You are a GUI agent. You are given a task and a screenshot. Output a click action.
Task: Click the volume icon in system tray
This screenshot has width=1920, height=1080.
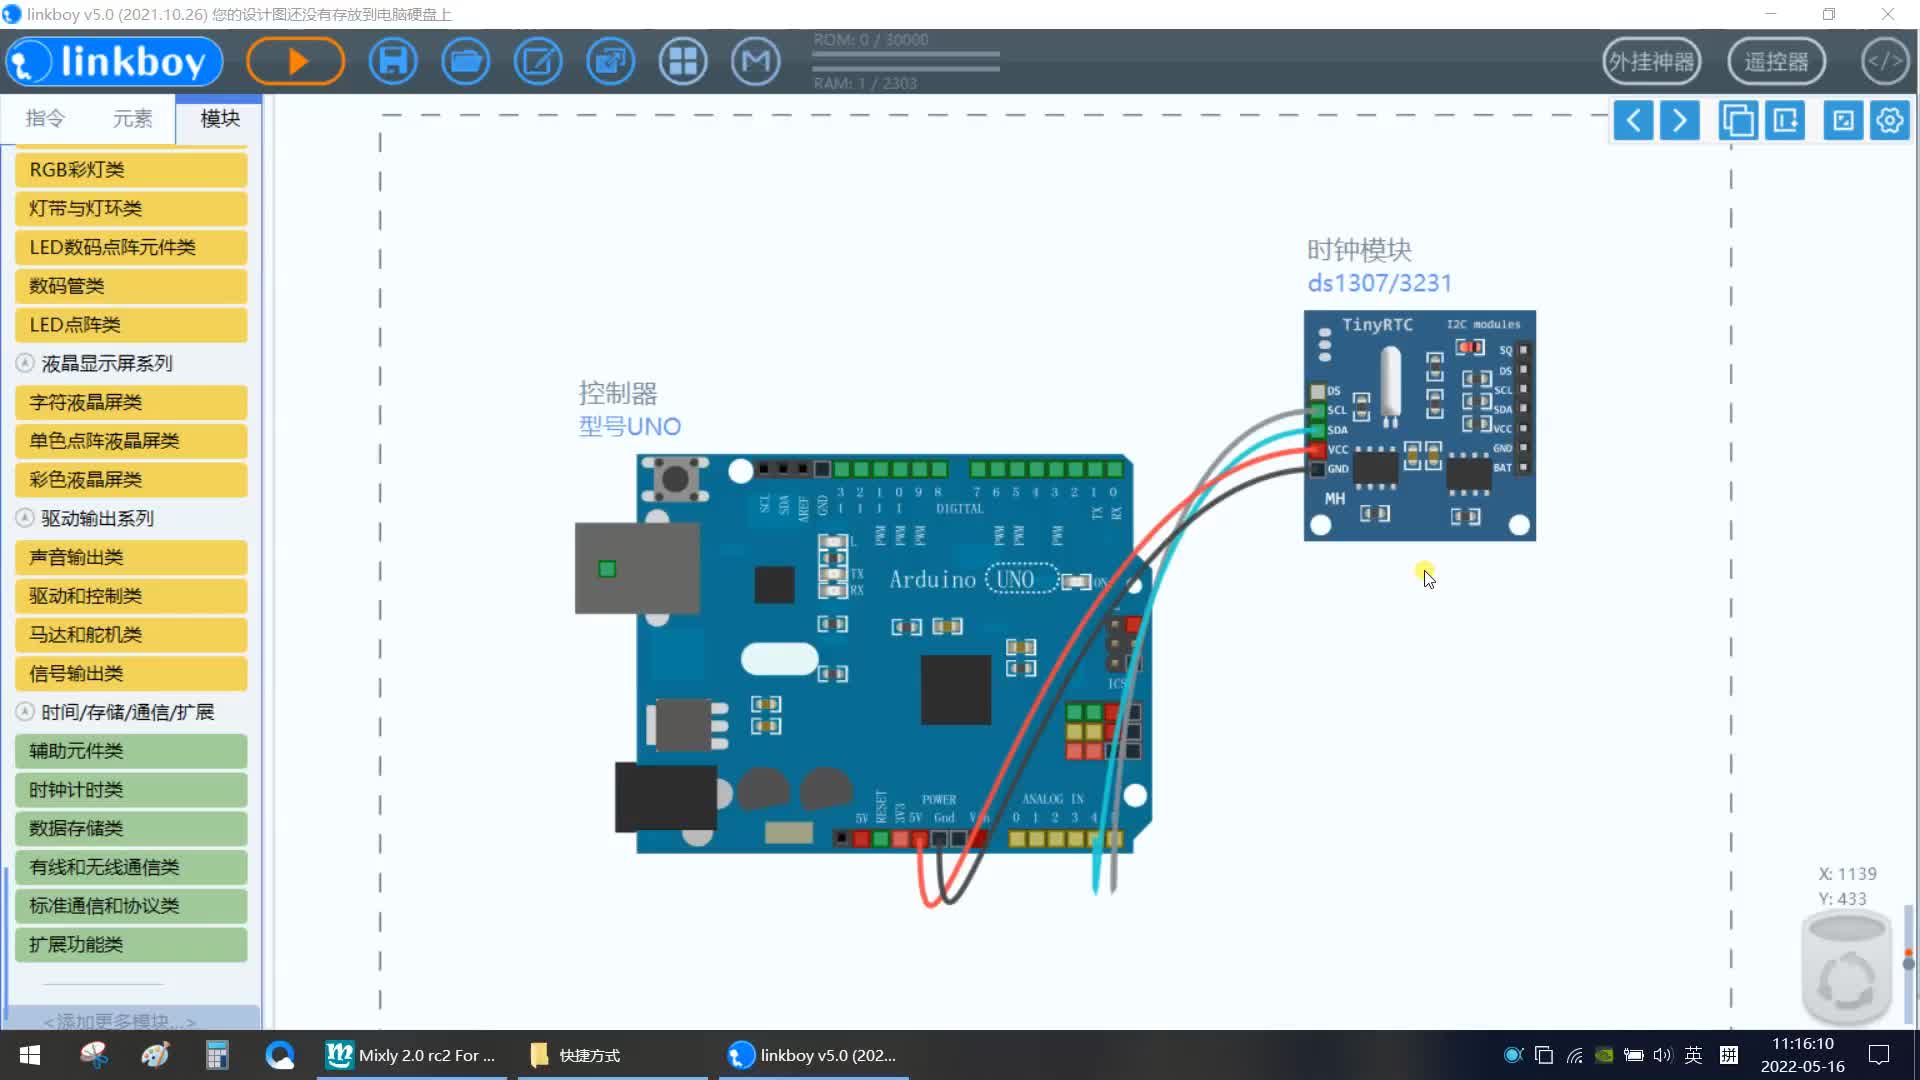[x=1662, y=1055]
